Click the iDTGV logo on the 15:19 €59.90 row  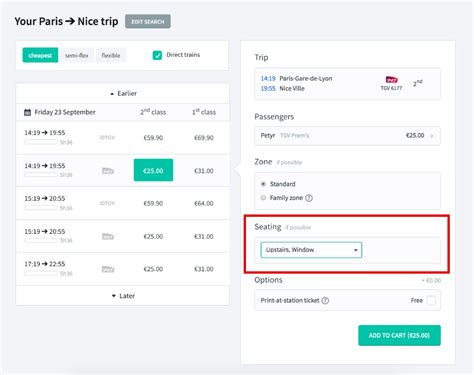(x=107, y=203)
